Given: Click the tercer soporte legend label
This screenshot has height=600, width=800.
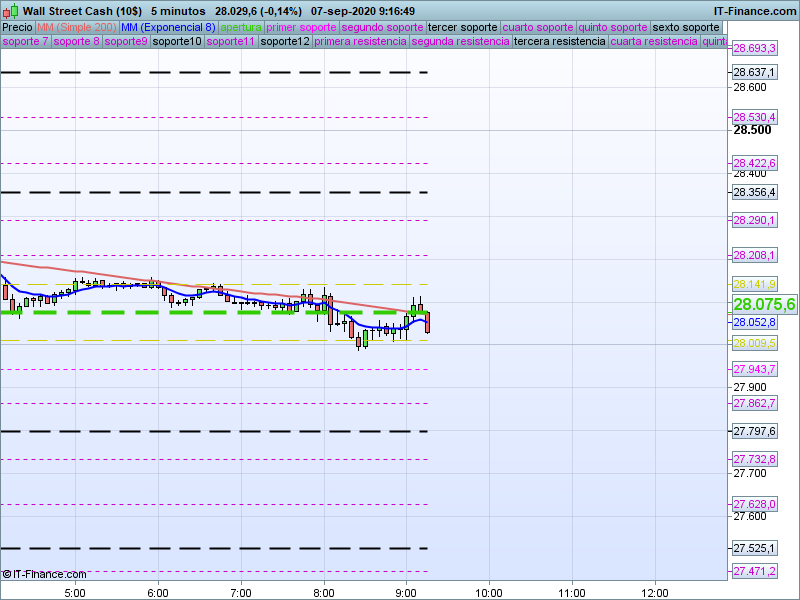Looking at the screenshot, I should click(x=462, y=28).
